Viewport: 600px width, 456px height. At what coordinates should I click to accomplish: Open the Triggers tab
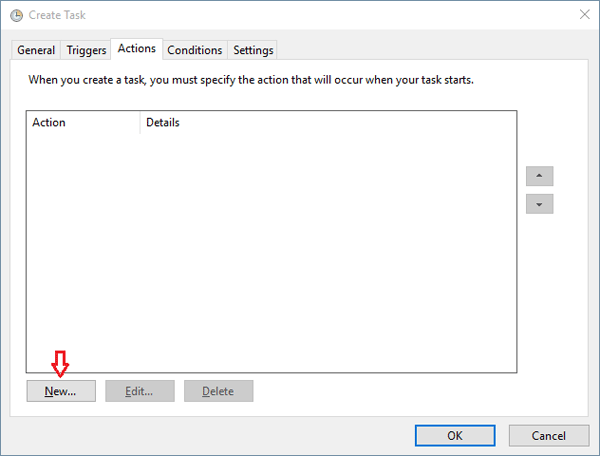pyautogui.click(x=86, y=50)
